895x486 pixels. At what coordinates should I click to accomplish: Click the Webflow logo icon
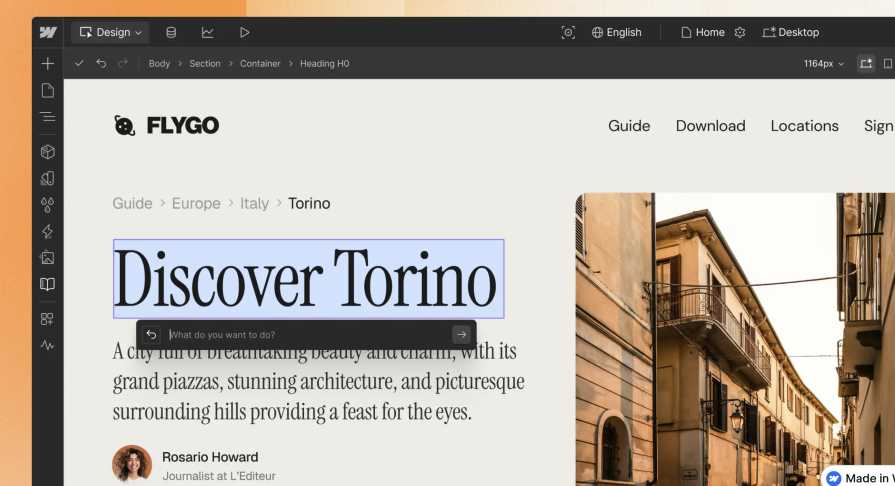tap(48, 33)
